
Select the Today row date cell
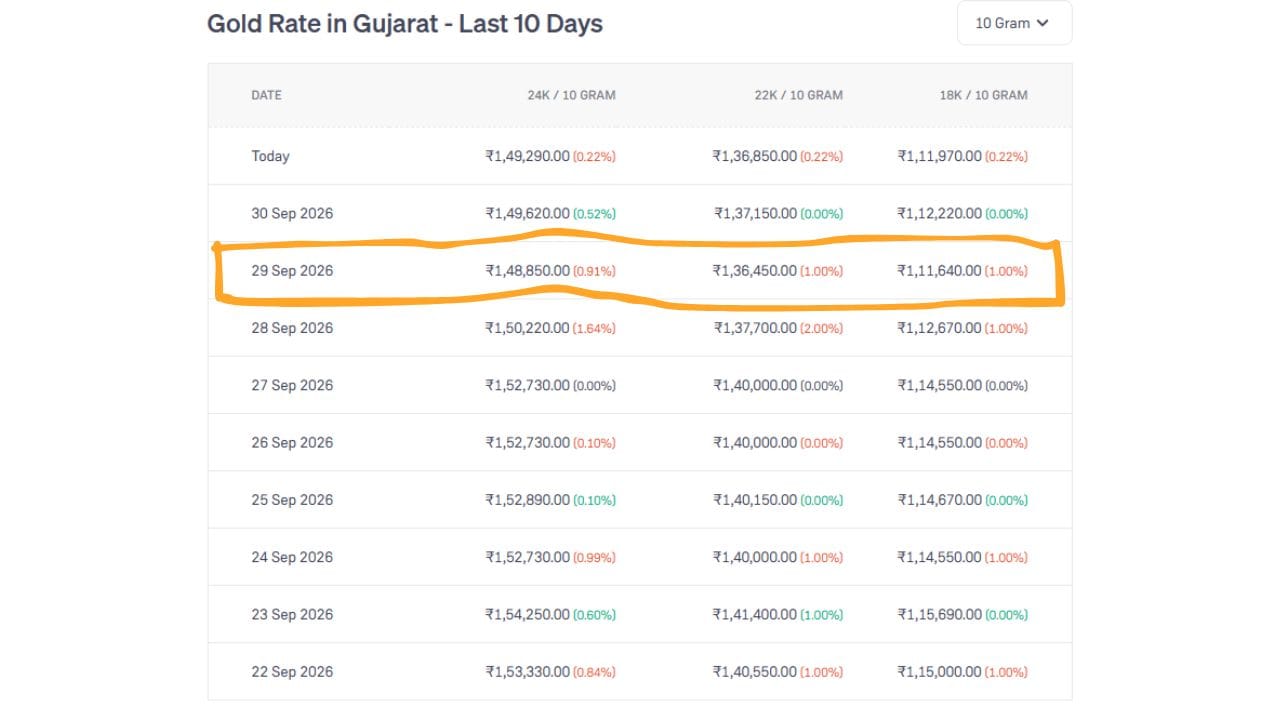tap(270, 156)
